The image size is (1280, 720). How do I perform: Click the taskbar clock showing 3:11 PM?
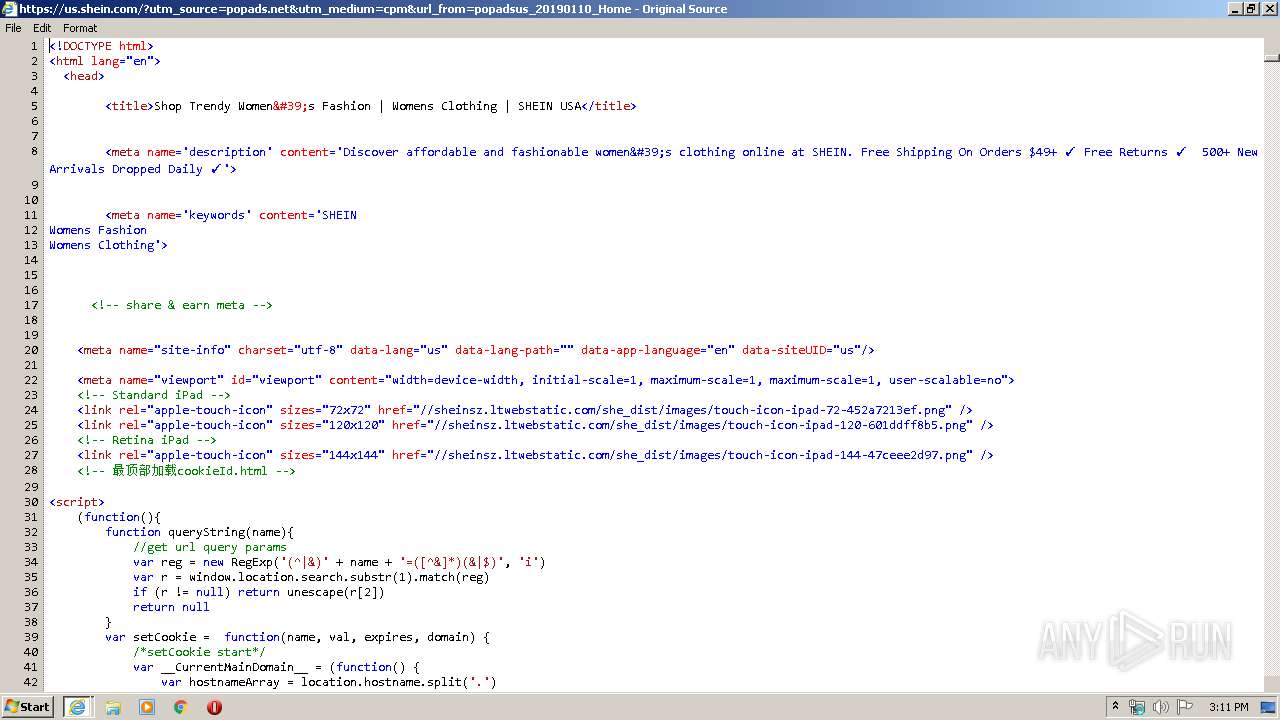[x=1228, y=707]
